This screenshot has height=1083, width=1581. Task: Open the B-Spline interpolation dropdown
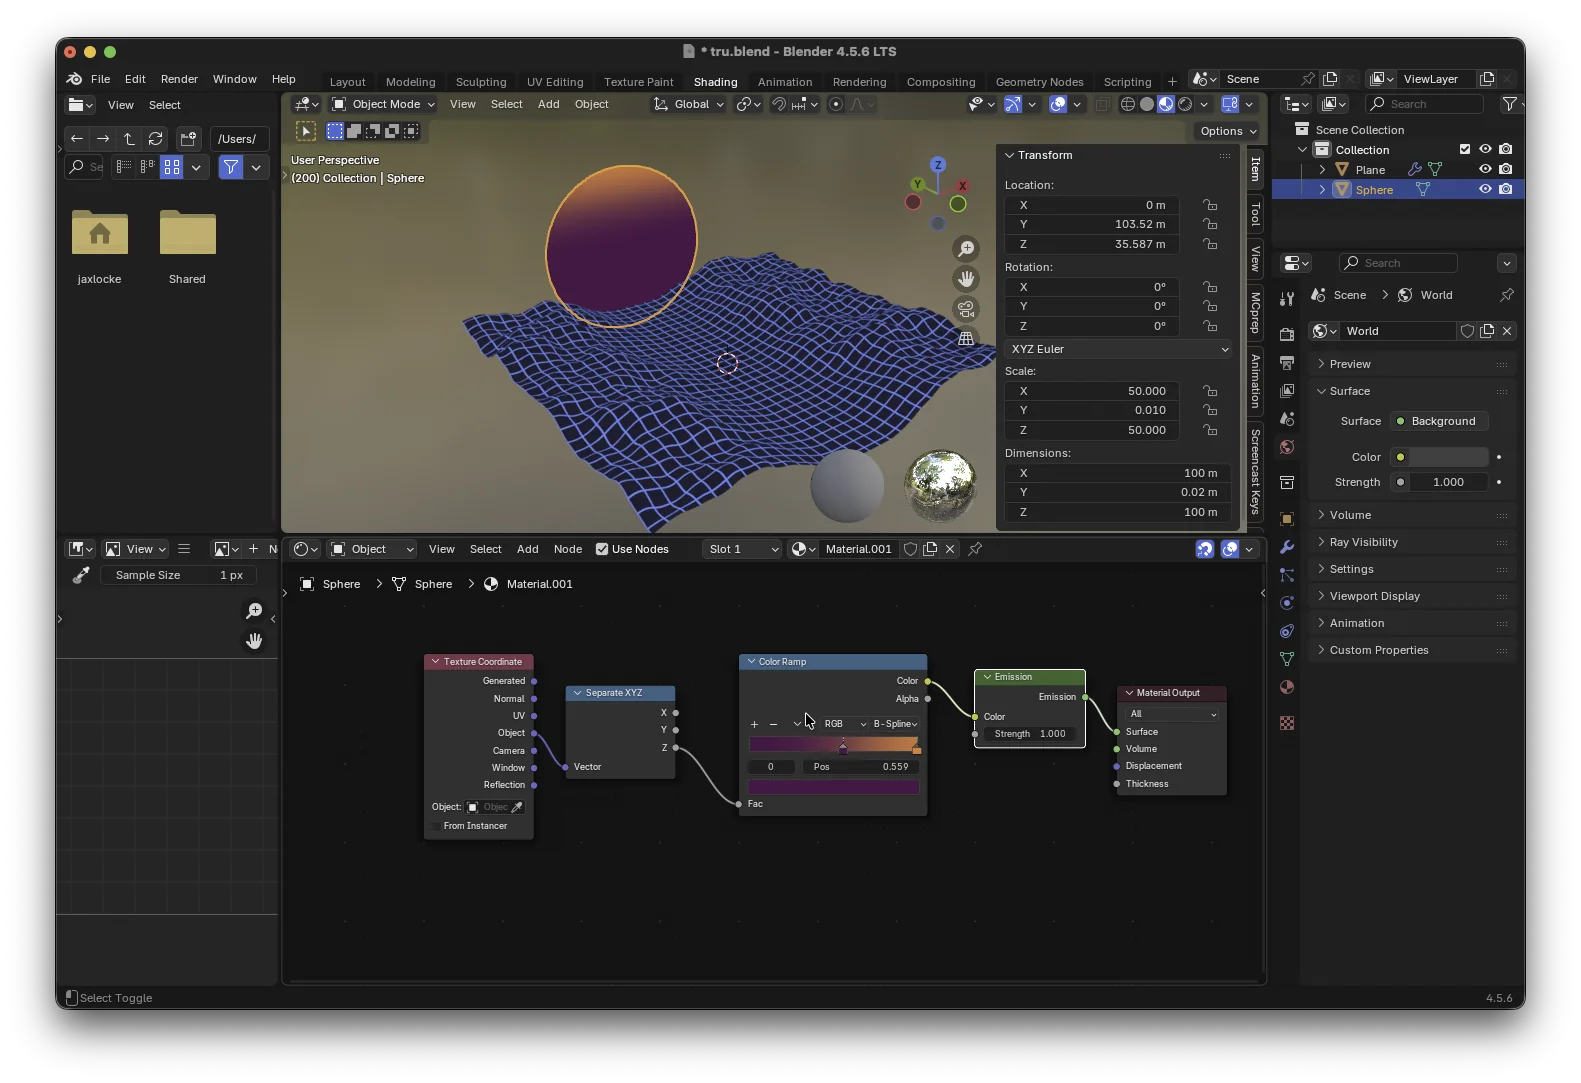pos(895,724)
